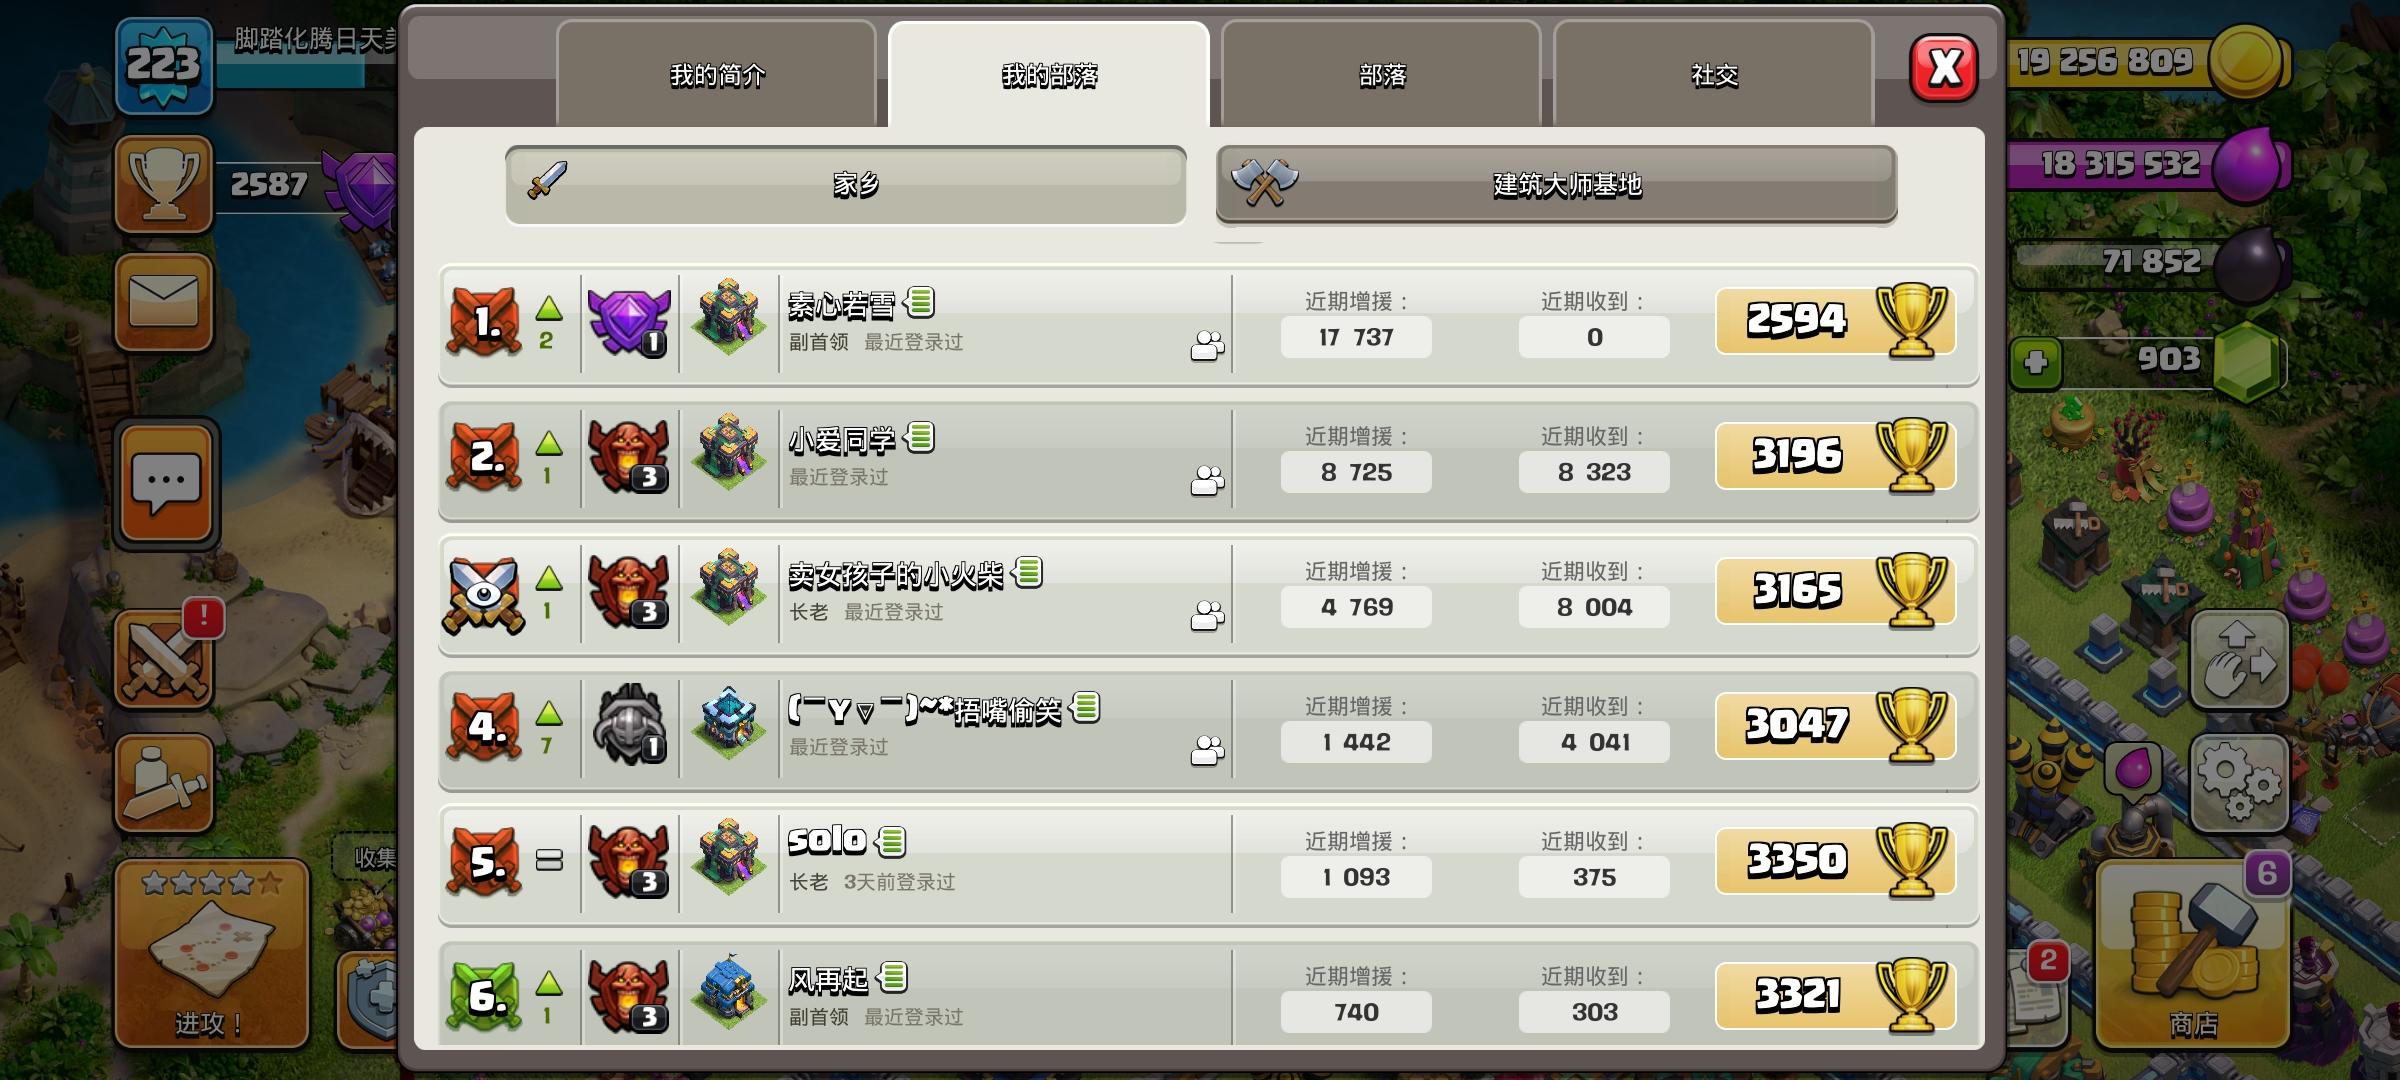The width and height of the screenshot is (2400, 1080).
Task: Select 卖女孩子的小火柴 member row
Action: click(1208, 594)
